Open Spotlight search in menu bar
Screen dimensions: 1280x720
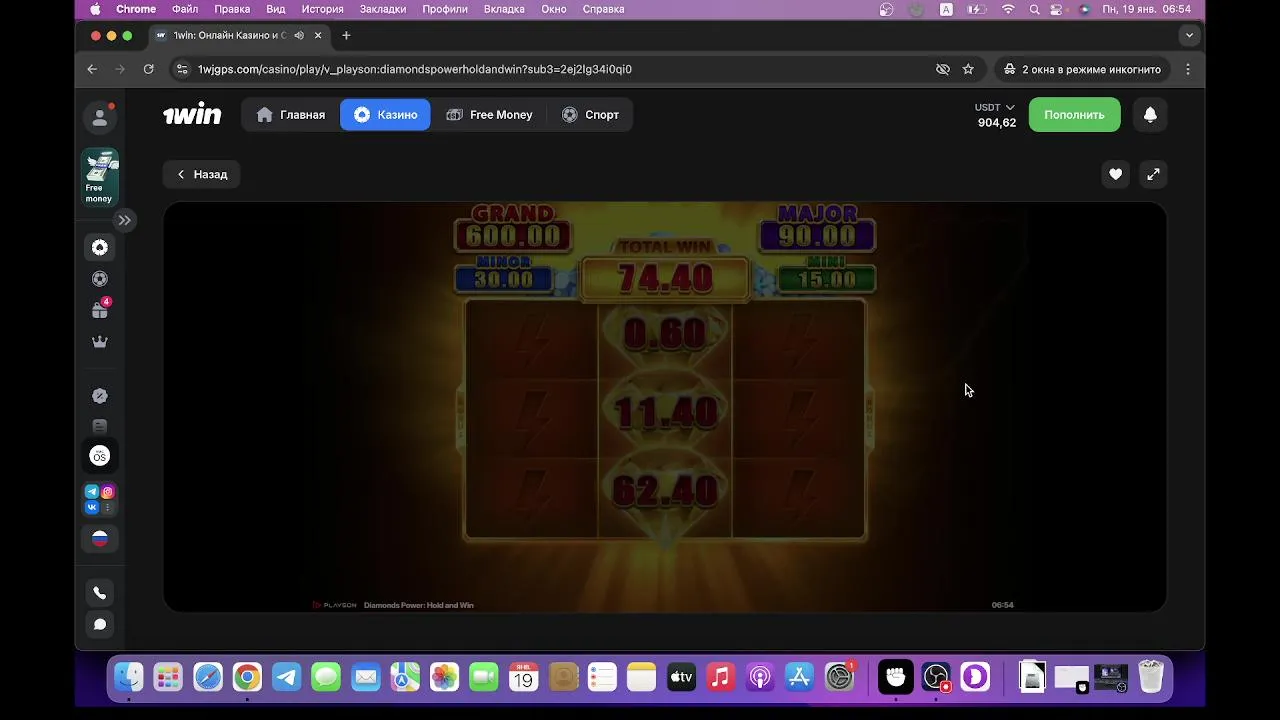1034,9
